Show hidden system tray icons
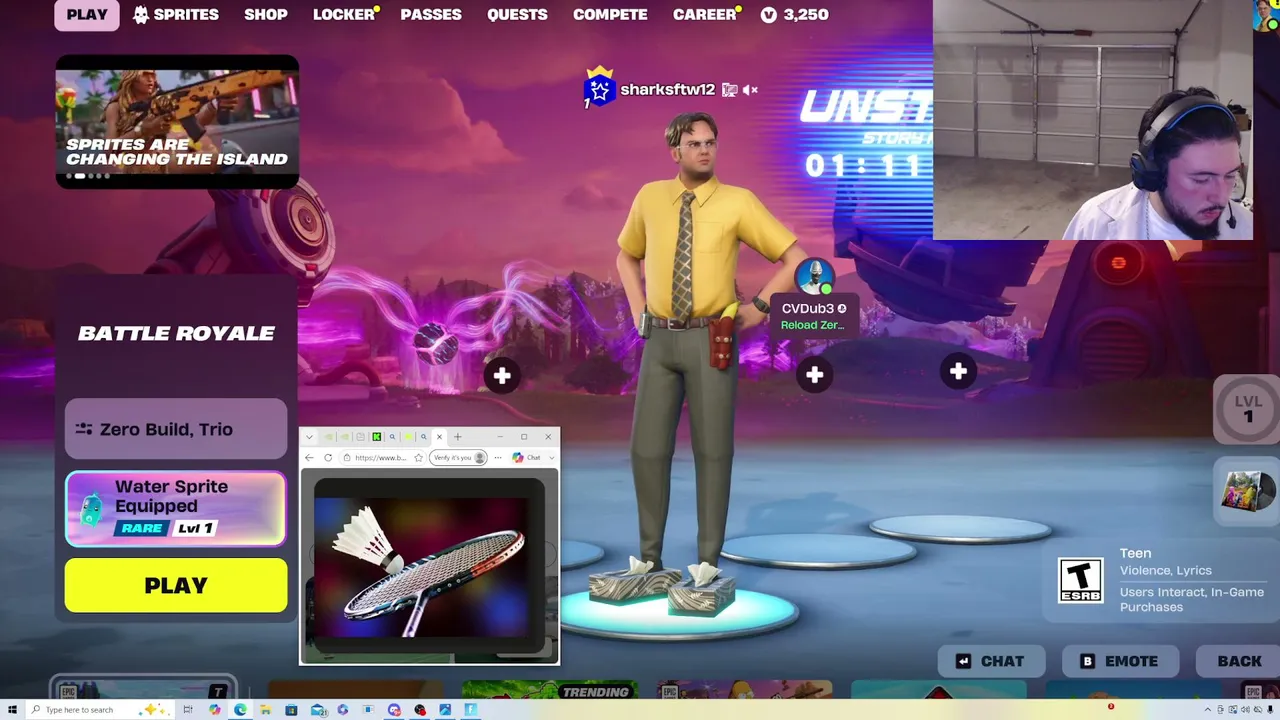 pyautogui.click(x=1207, y=710)
